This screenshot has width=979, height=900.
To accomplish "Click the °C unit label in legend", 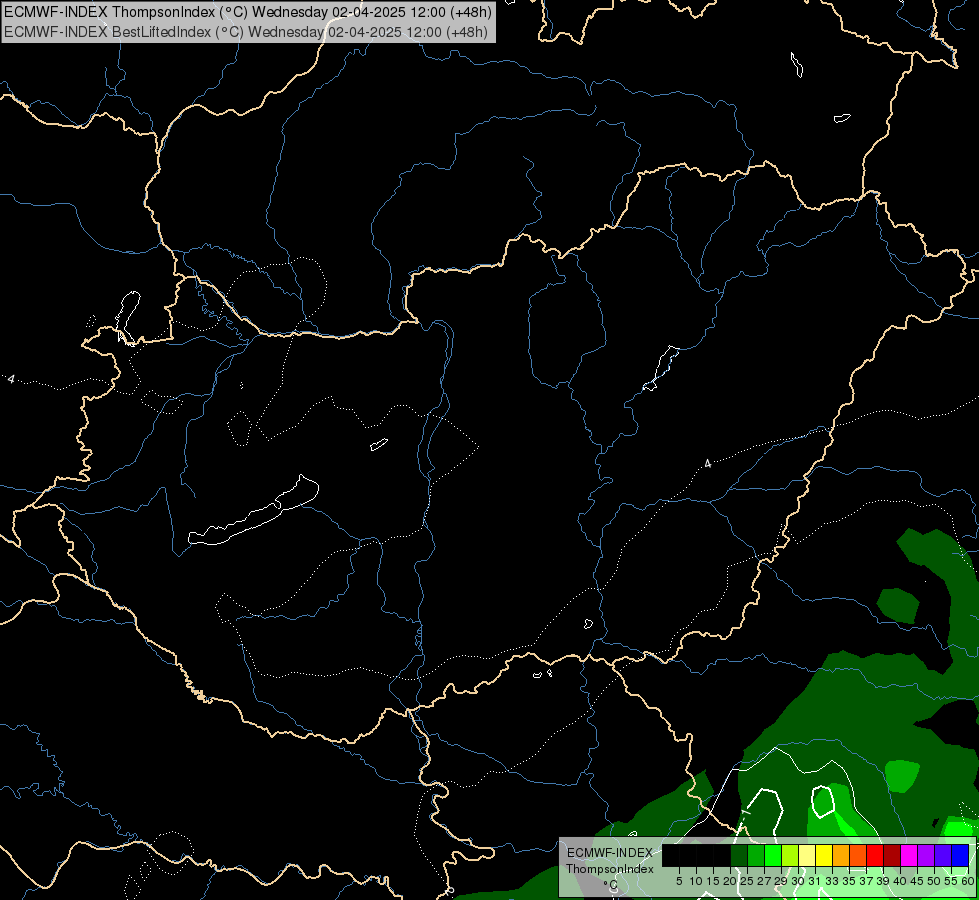I will pyautogui.click(x=611, y=884).
